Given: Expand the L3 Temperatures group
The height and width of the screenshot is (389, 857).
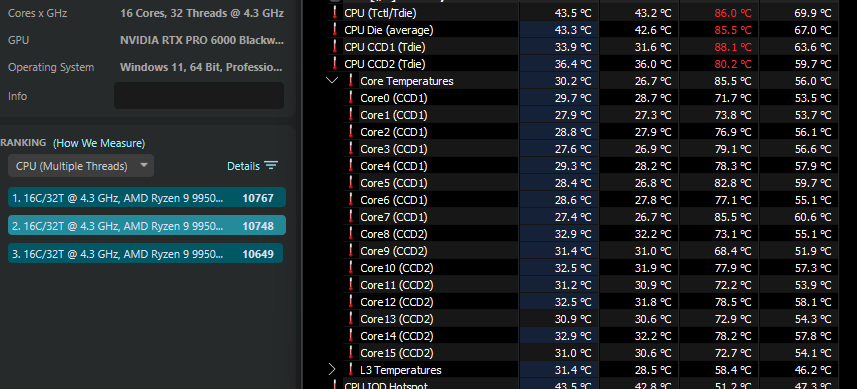Looking at the screenshot, I should [332, 370].
